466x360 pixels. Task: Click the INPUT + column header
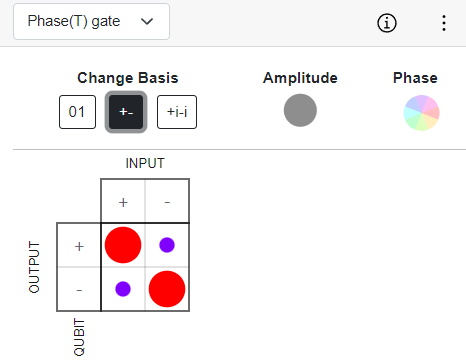tap(123, 201)
